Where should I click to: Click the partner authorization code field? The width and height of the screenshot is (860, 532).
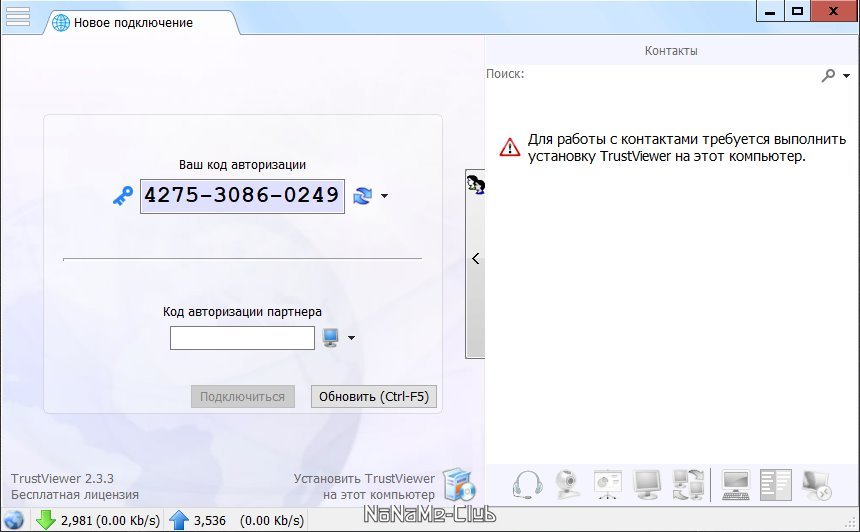pyautogui.click(x=242, y=338)
